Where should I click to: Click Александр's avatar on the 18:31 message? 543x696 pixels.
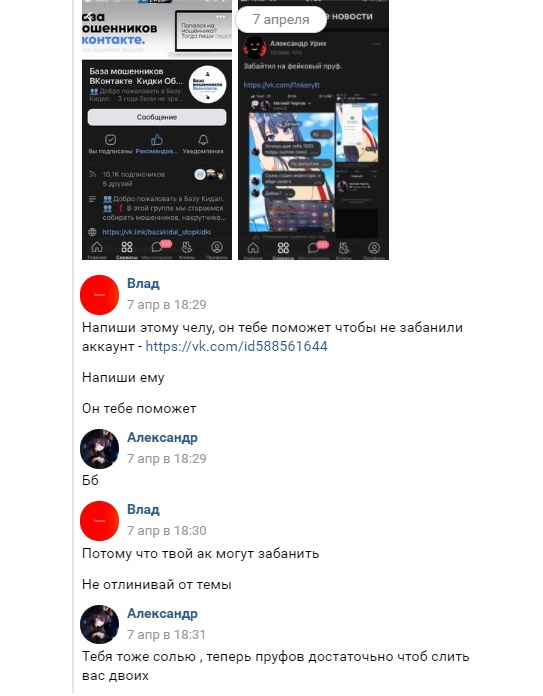click(x=99, y=625)
